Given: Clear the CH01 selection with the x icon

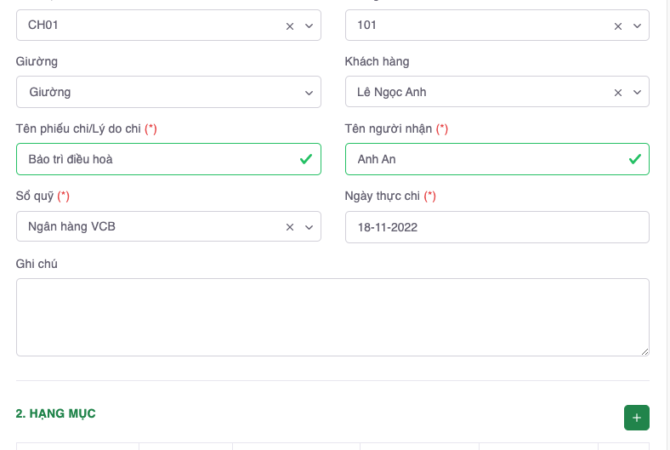Looking at the screenshot, I should [290, 26].
